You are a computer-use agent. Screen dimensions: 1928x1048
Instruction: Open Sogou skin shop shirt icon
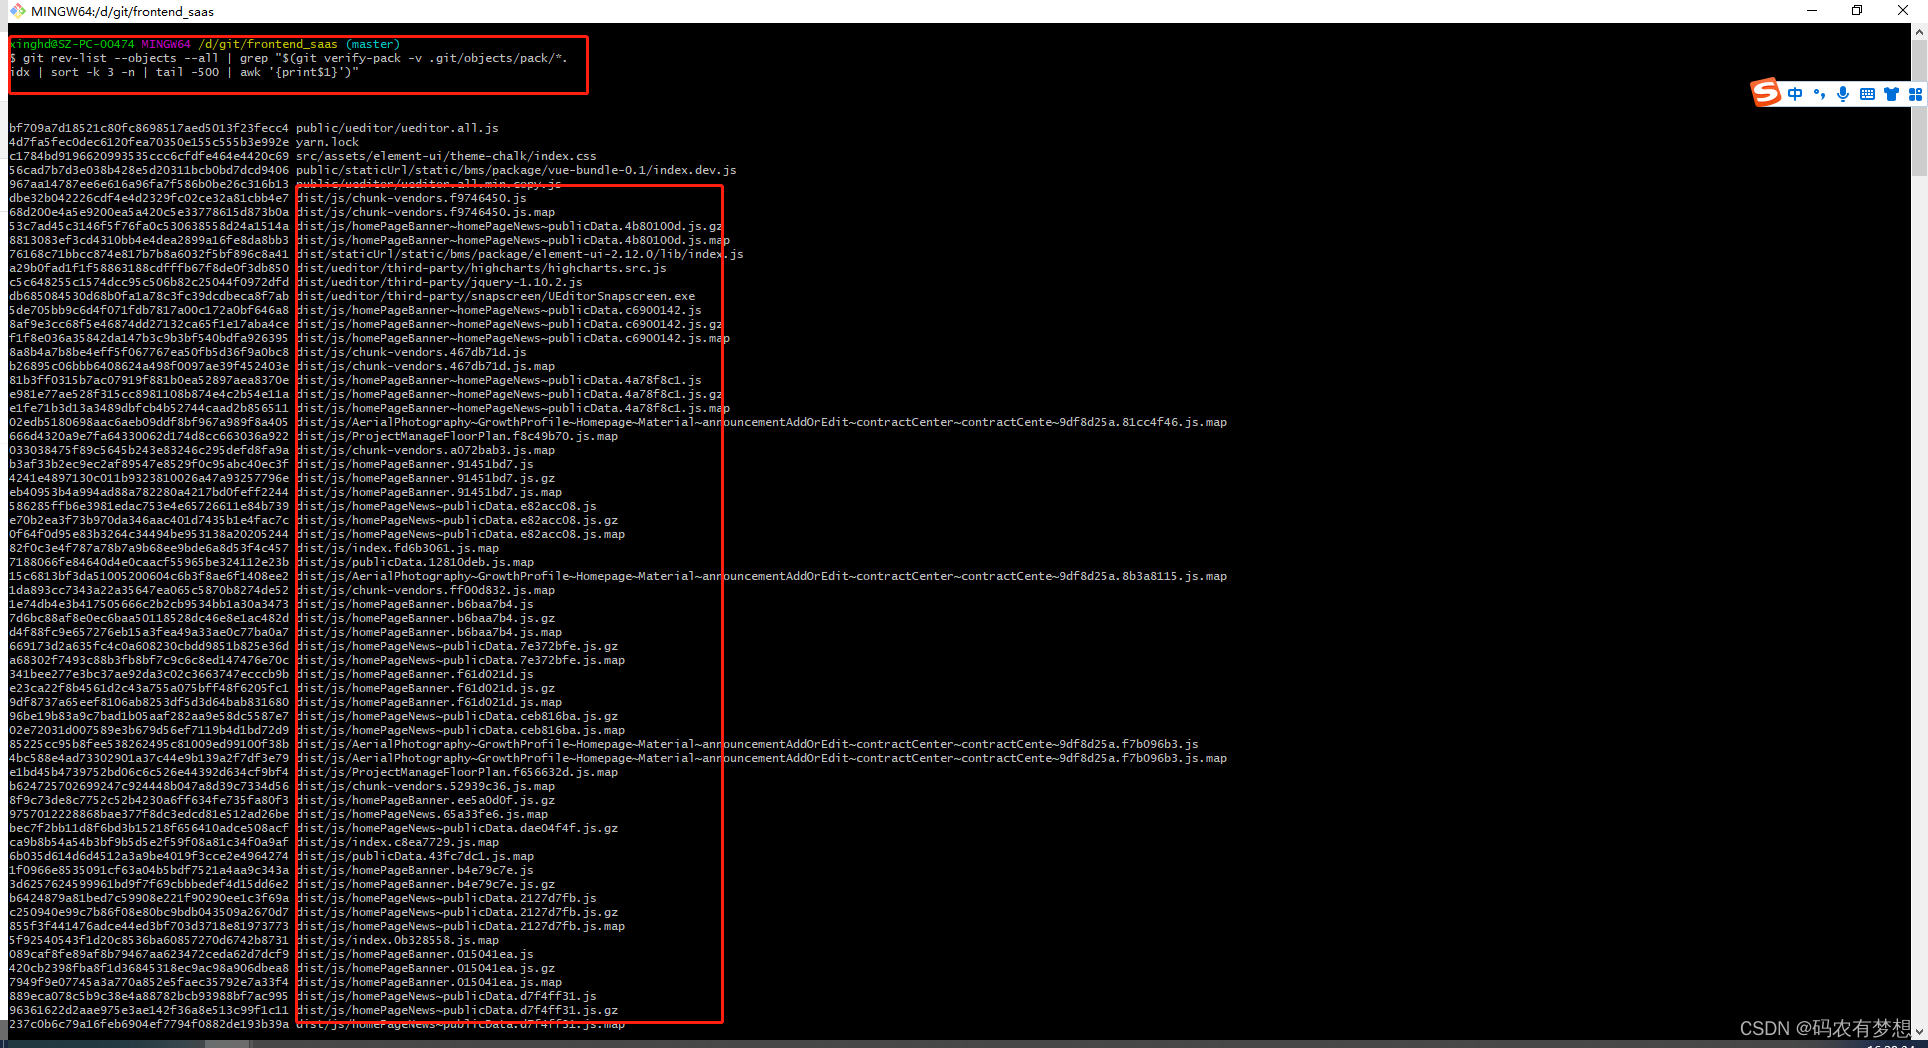1891,94
